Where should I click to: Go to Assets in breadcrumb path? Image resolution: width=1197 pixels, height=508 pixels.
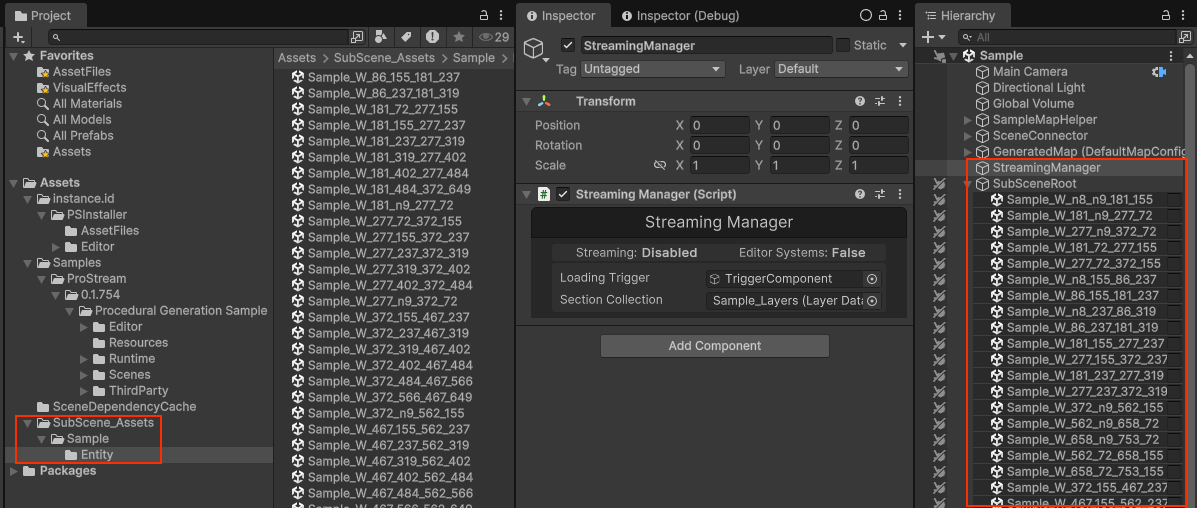(296, 58)
